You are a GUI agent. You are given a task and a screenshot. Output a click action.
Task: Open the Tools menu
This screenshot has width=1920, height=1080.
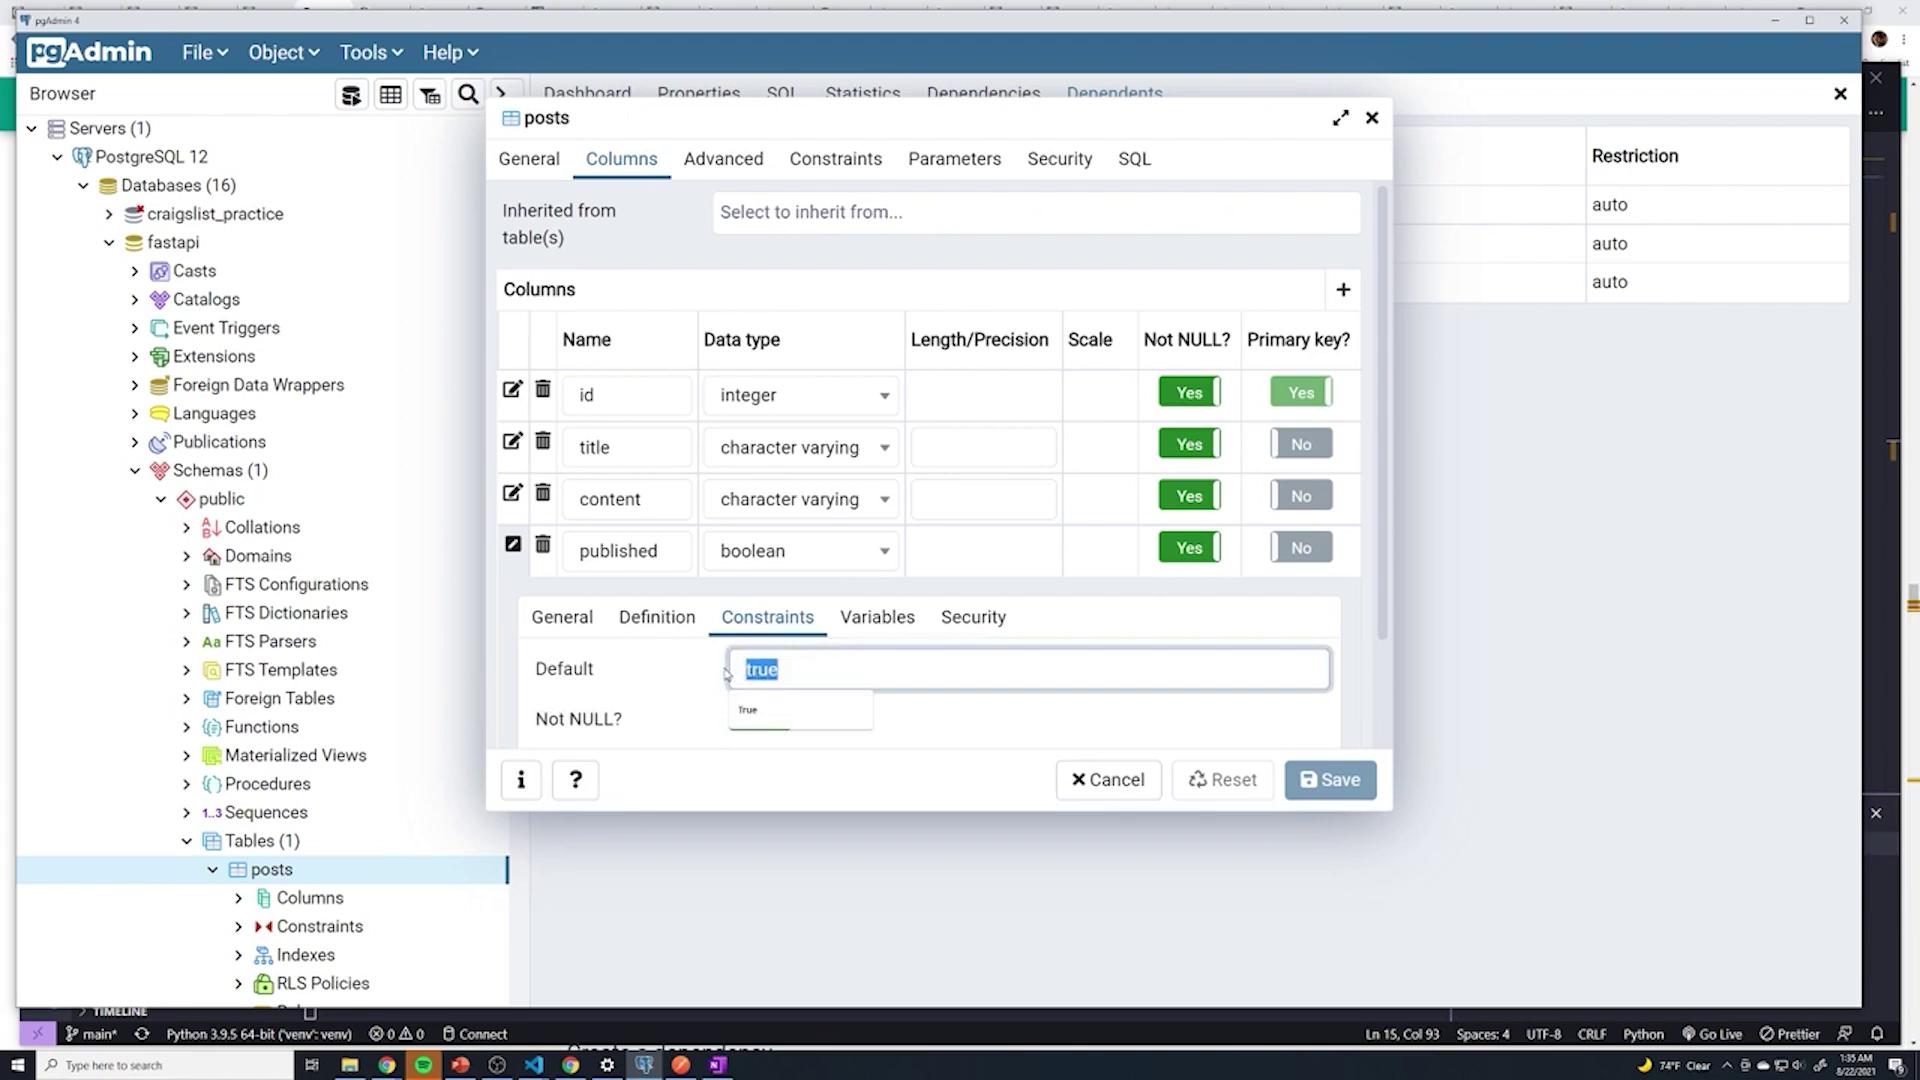point(370,52)
